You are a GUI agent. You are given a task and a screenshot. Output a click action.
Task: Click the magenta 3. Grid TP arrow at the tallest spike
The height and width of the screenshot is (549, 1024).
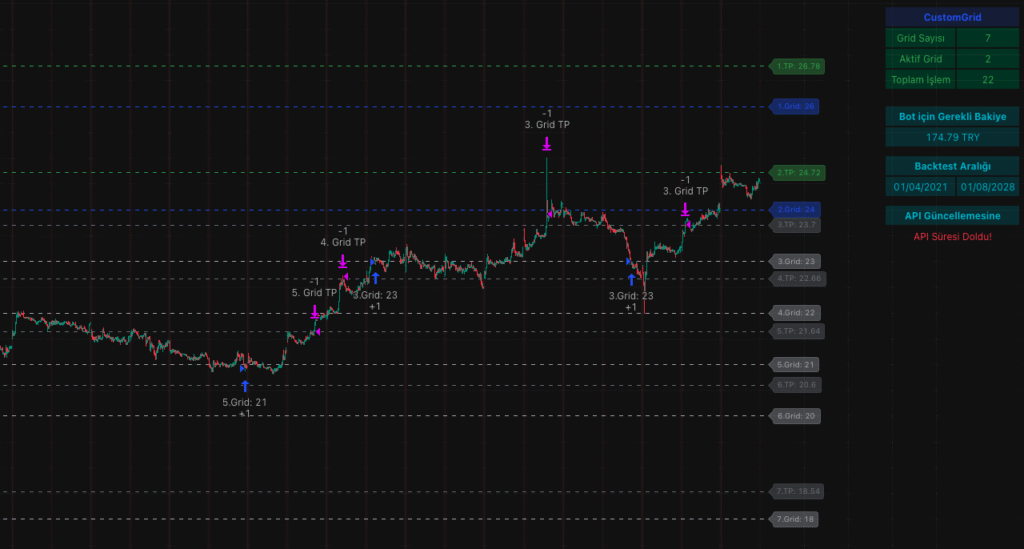(547, 145)
